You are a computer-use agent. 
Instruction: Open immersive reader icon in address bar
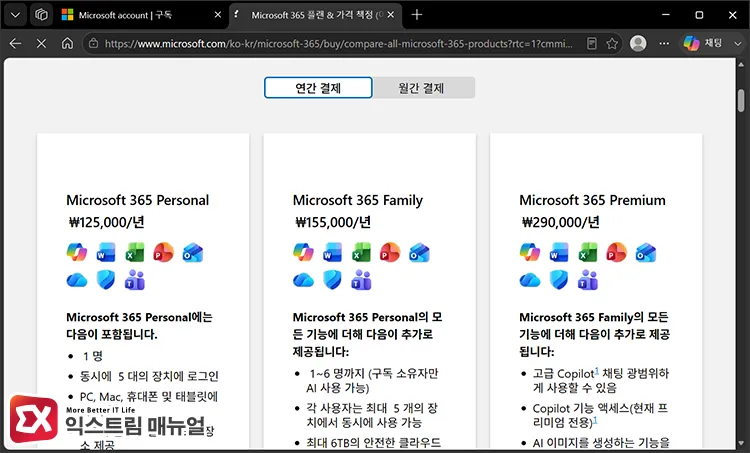click(592, 44)
